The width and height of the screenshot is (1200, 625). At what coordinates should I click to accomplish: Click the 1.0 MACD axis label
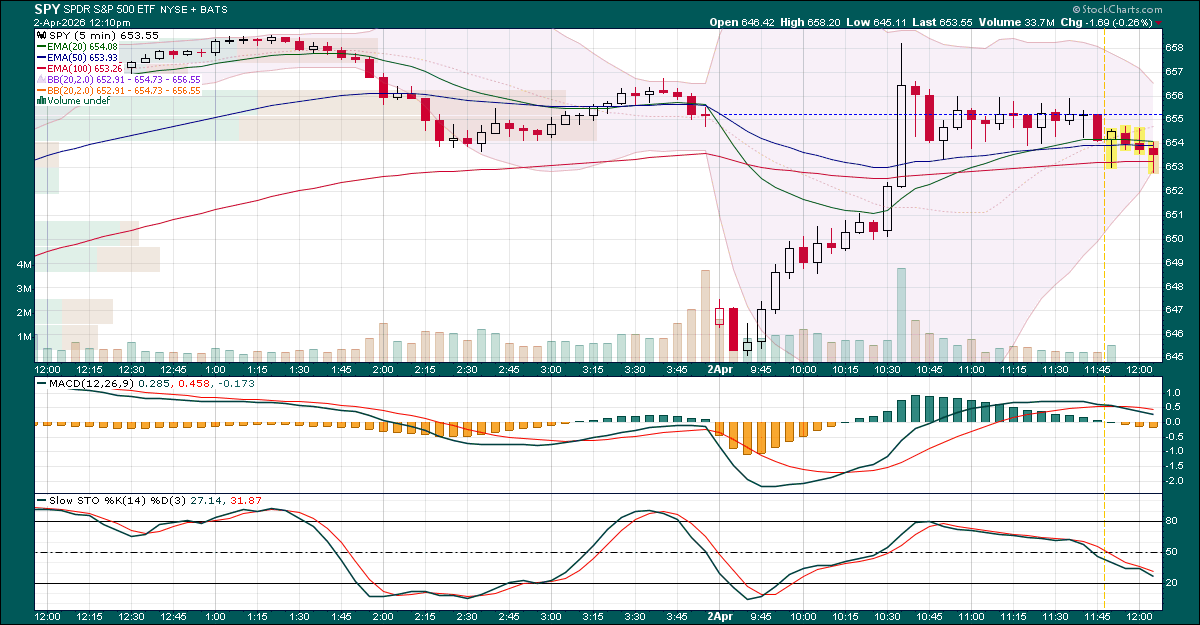click(x=1174, y=392)
